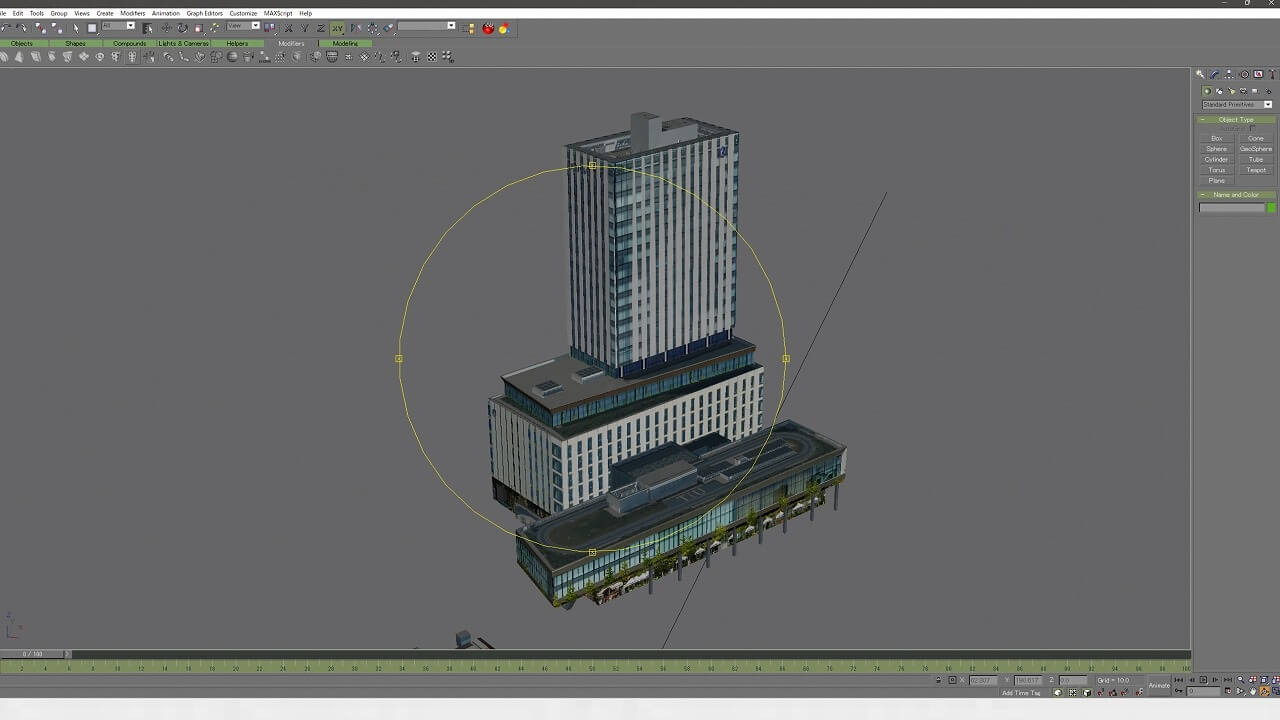Toggle the selection lock icon

[x=939, y=680]
